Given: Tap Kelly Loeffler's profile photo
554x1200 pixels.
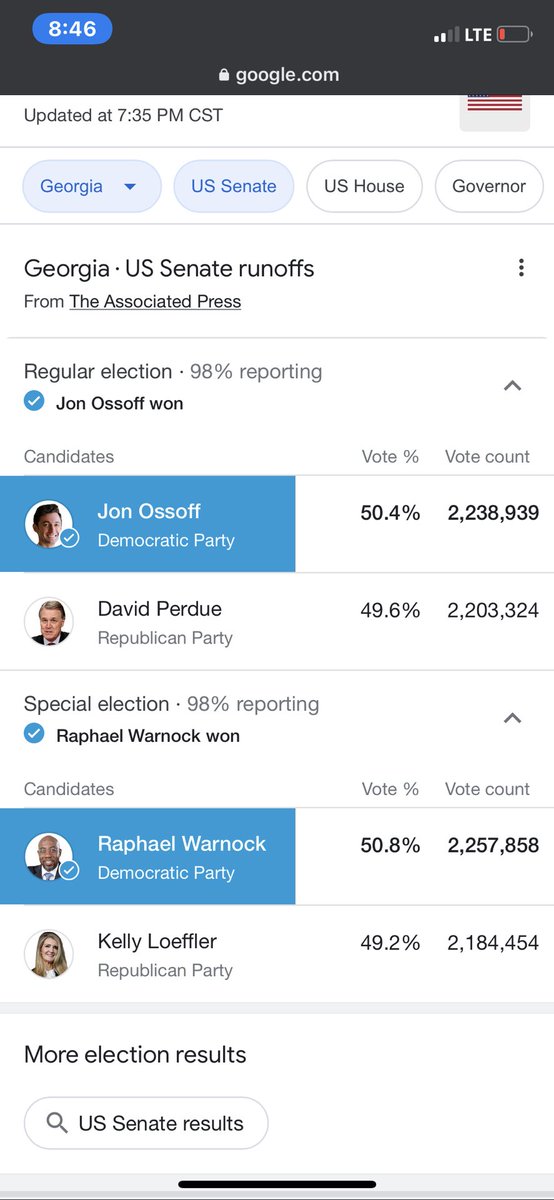Looking at the screenshot, I should pos(49,954).
